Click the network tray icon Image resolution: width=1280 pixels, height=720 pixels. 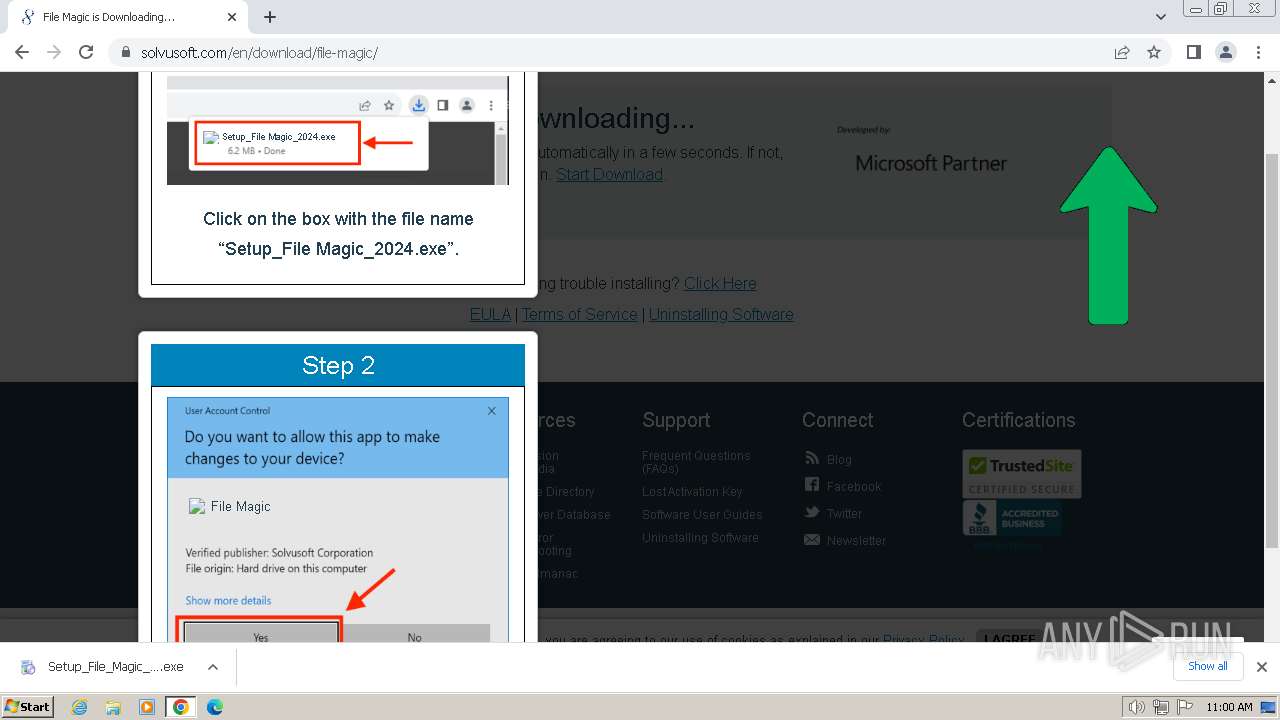click(1161, 707)
